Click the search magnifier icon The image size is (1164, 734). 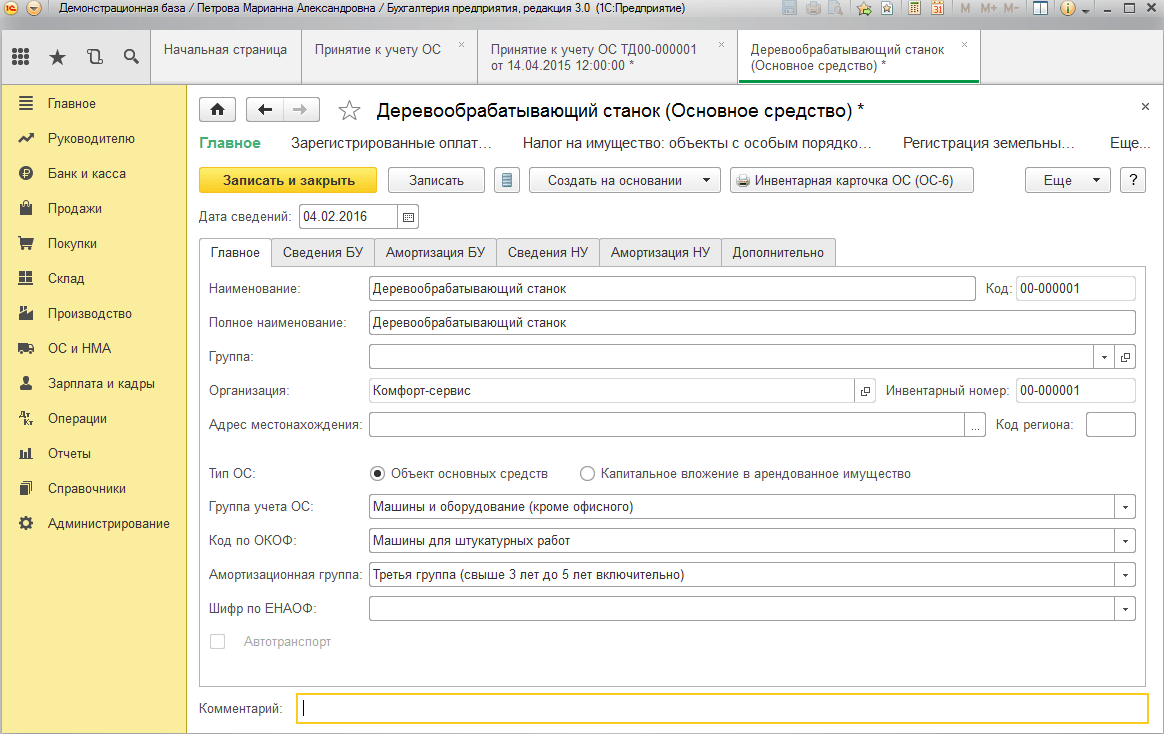131,57
